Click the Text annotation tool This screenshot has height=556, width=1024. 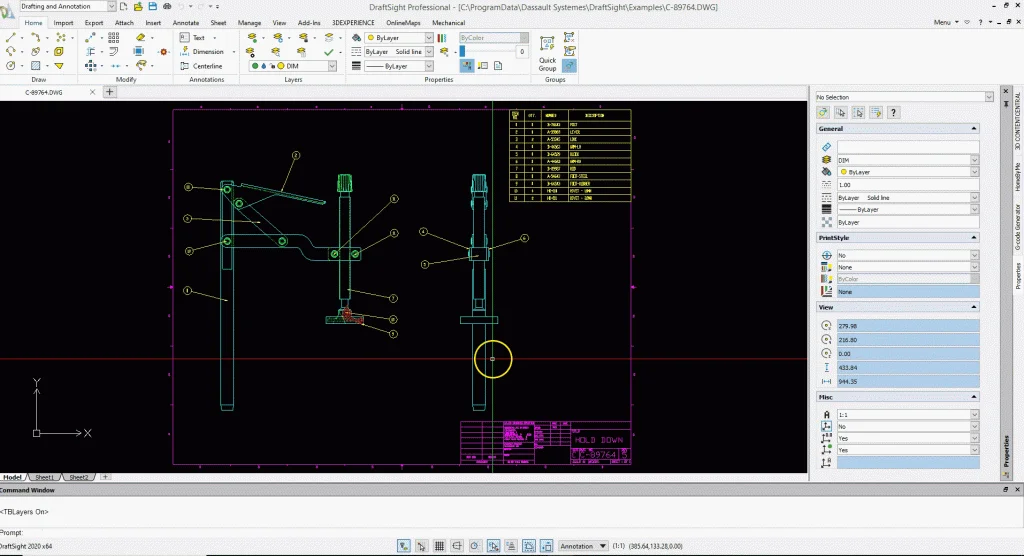(197, 37)
